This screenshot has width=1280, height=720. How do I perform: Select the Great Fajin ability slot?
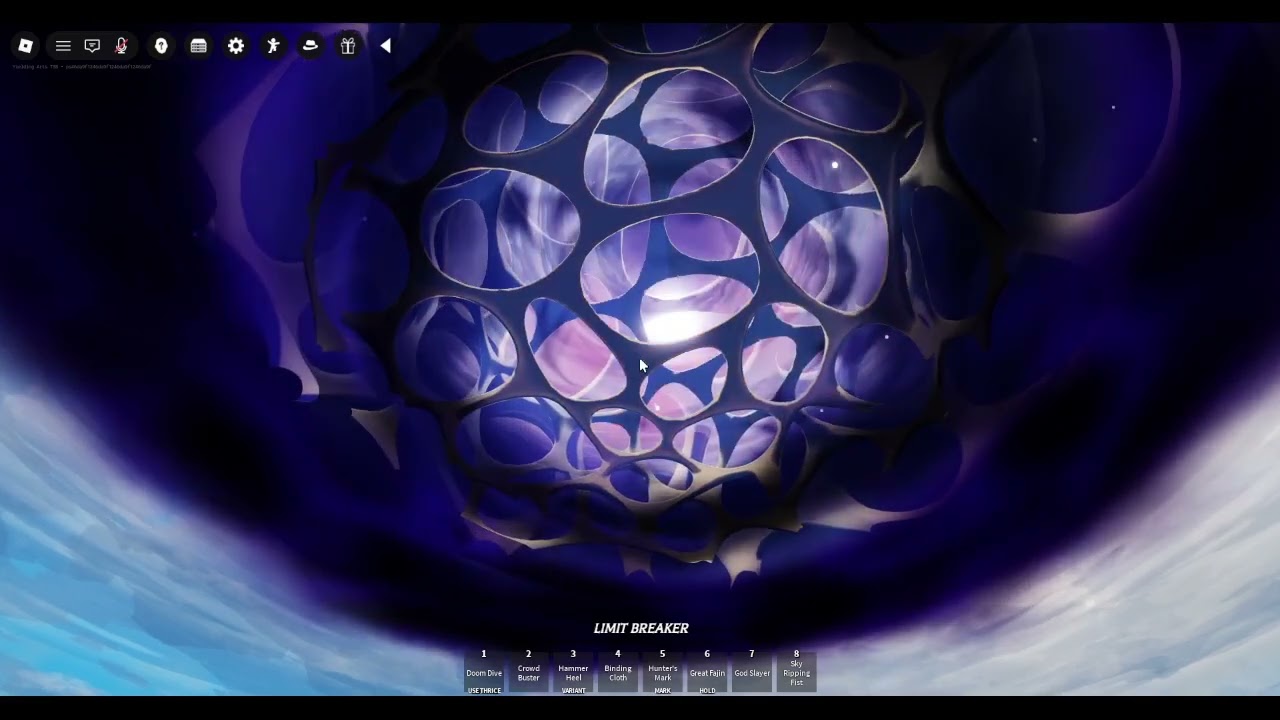pyautogui.click(x=707, y=672)
